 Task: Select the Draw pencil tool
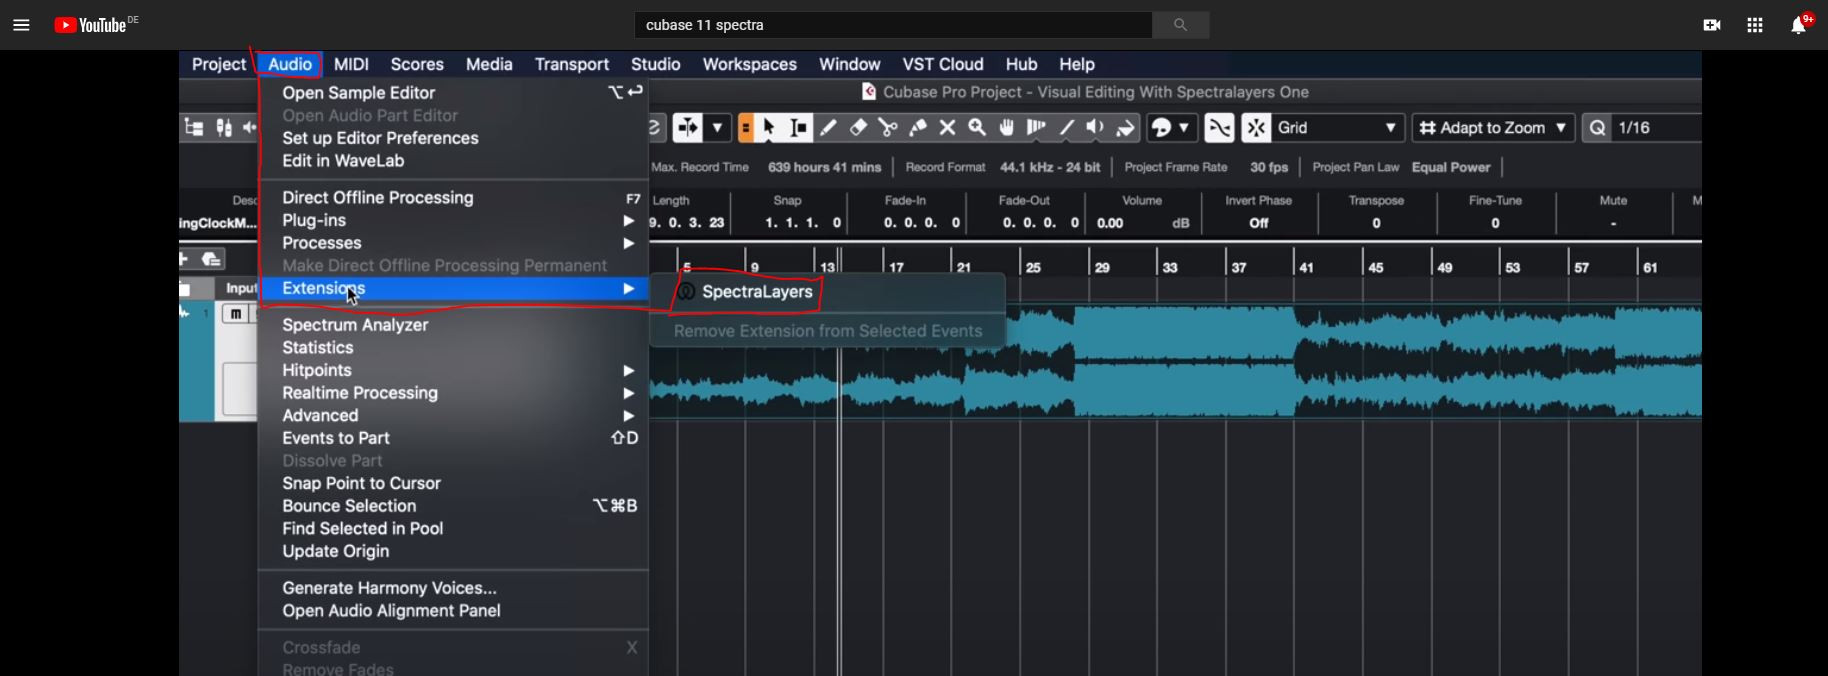point(828,128)
